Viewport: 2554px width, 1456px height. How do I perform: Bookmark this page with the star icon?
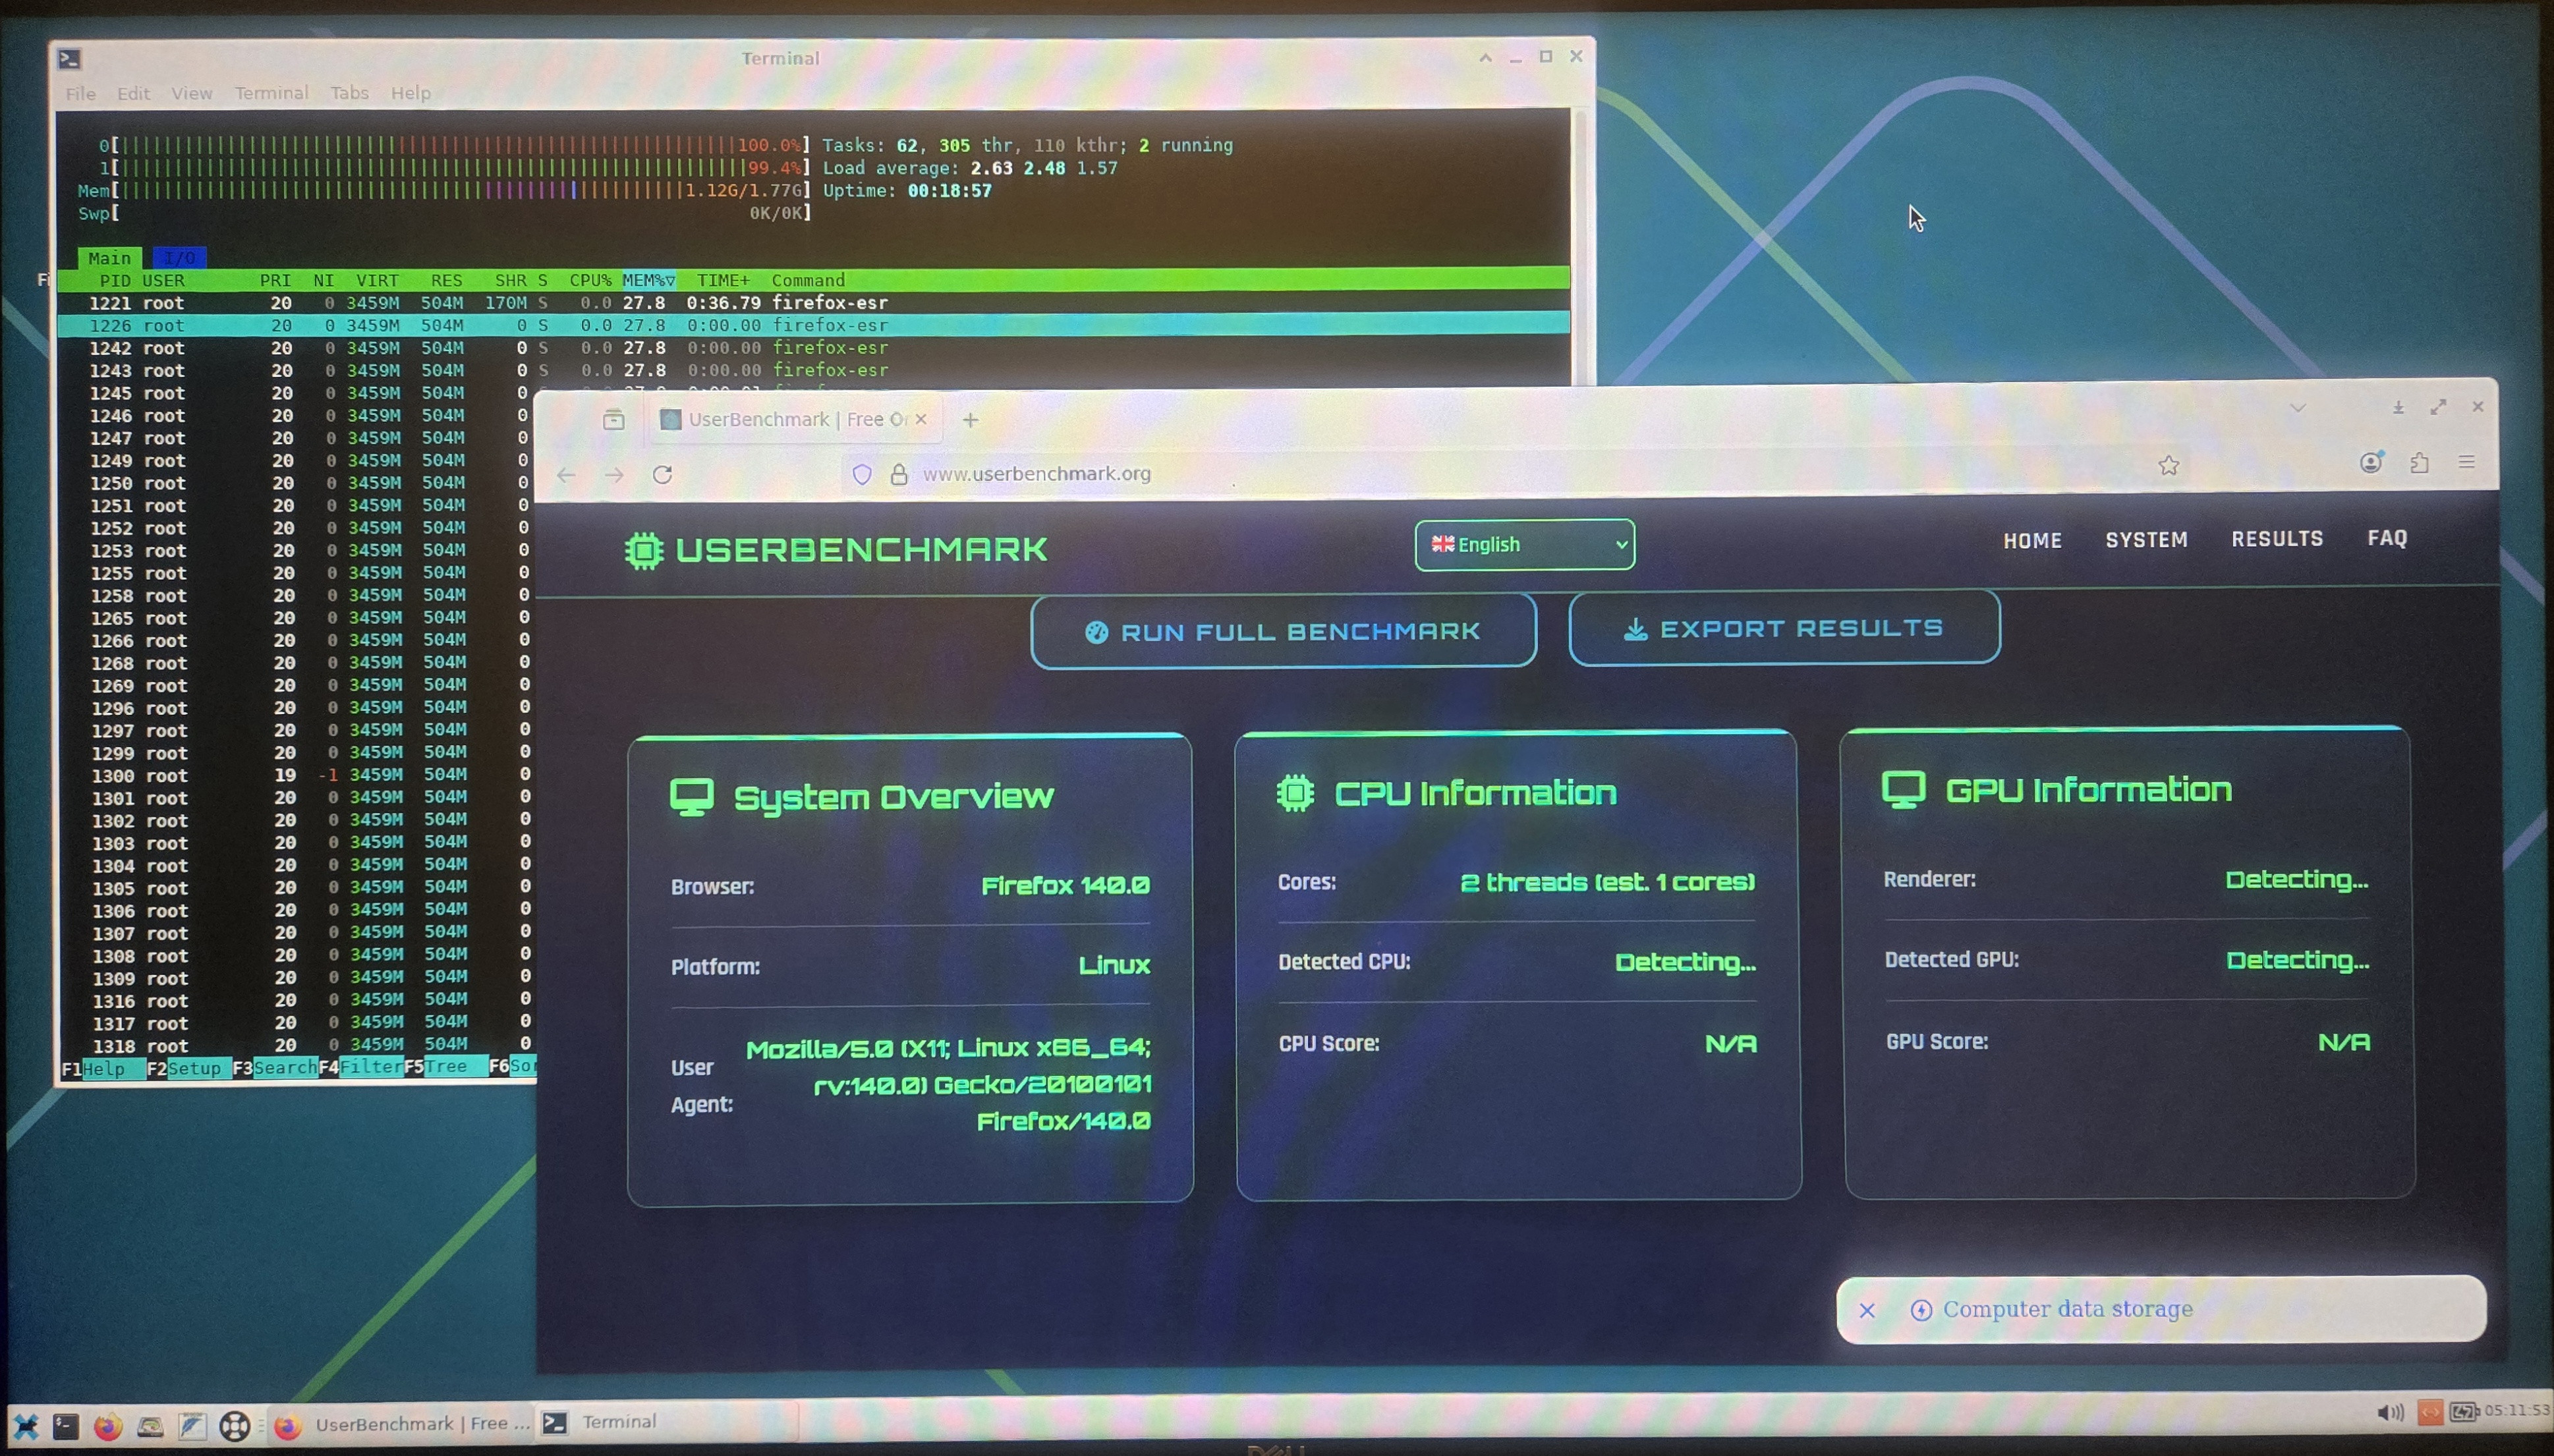pos(2168,466)
